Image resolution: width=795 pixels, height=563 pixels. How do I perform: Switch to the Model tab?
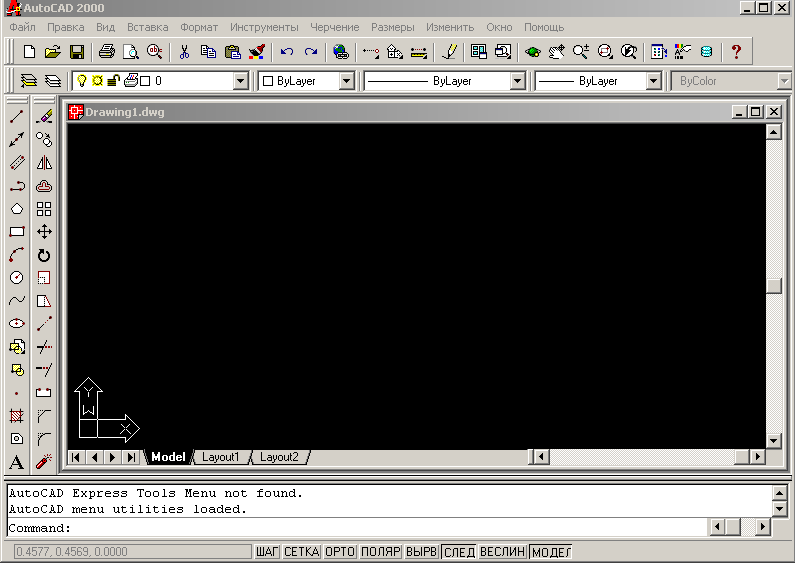click(x=168, y=457)
